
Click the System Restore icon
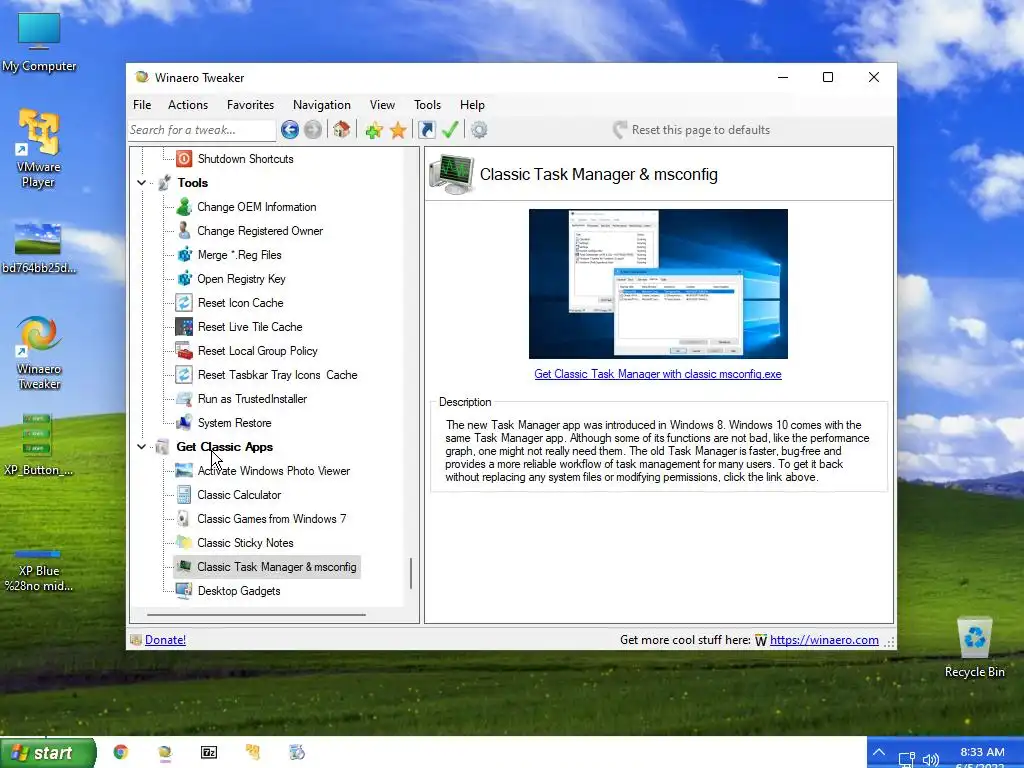pyautogui.click(x=184, y=423)
